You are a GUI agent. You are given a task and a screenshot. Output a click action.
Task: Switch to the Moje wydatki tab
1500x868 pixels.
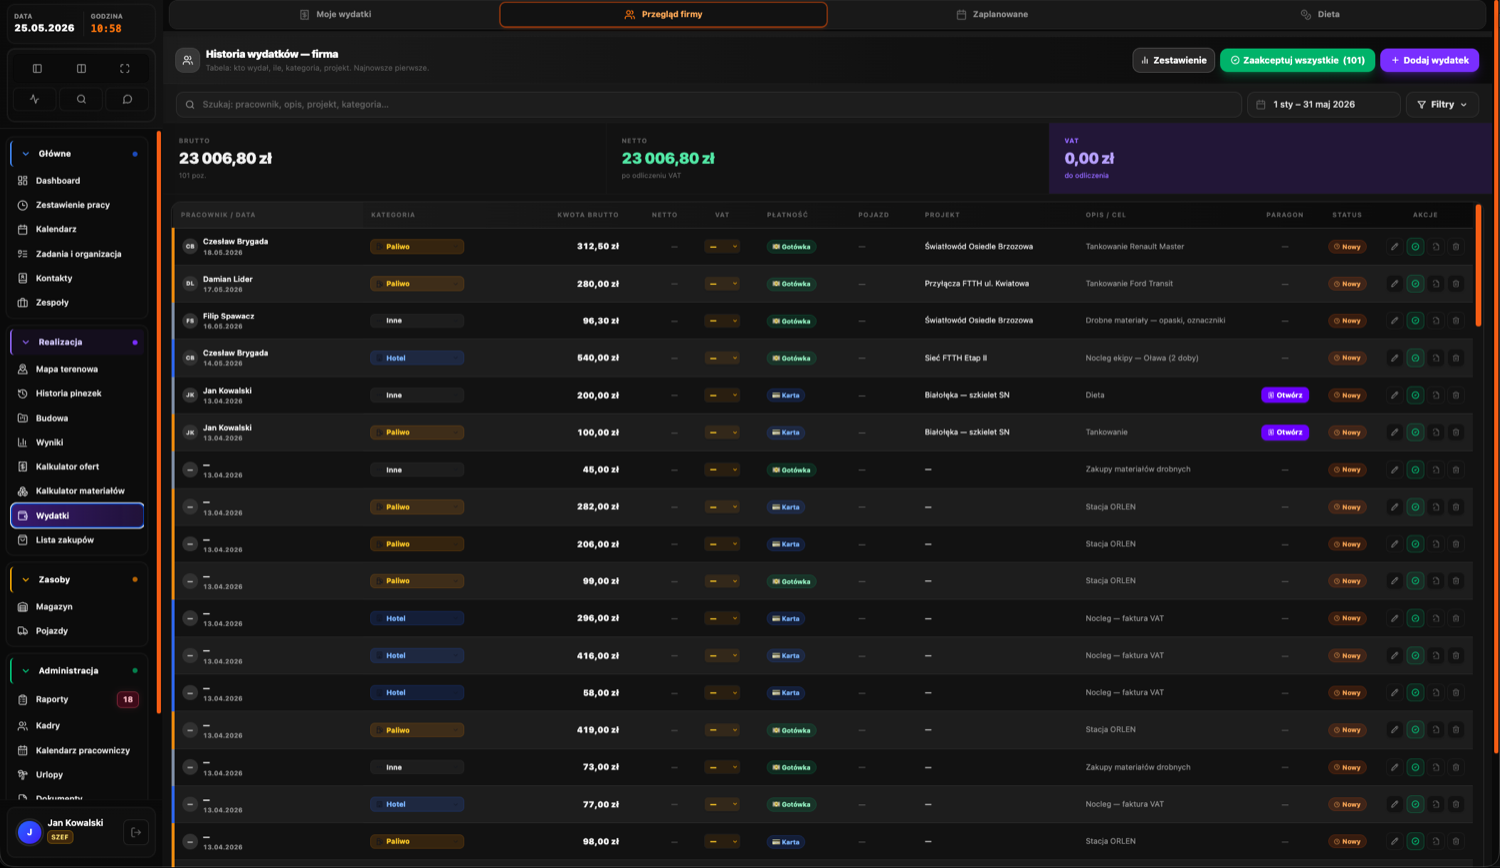[x=335, y=14]
